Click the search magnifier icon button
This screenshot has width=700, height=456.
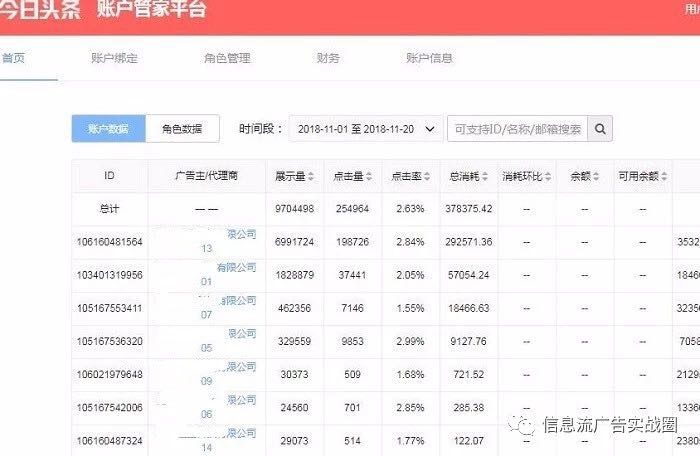click(600, 129)
